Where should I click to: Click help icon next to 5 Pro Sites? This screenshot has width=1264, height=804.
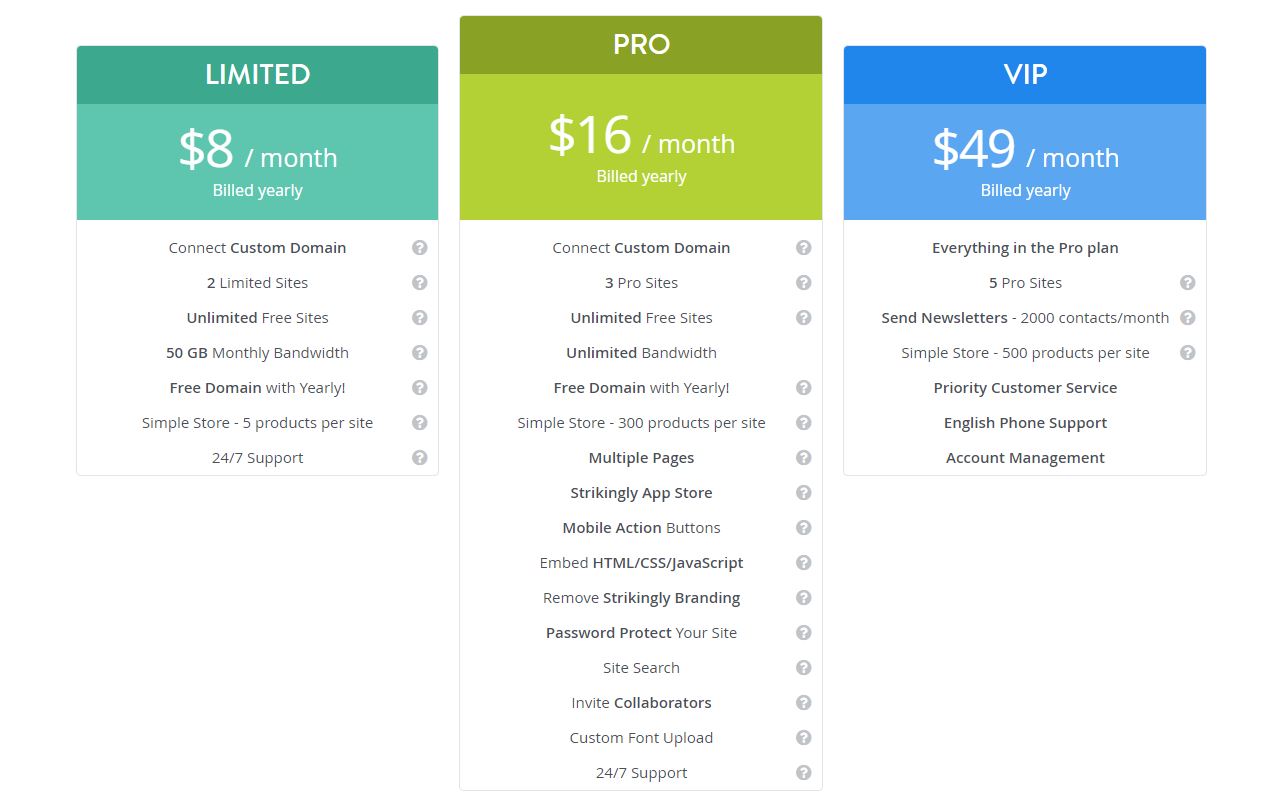click(1188, 283)
